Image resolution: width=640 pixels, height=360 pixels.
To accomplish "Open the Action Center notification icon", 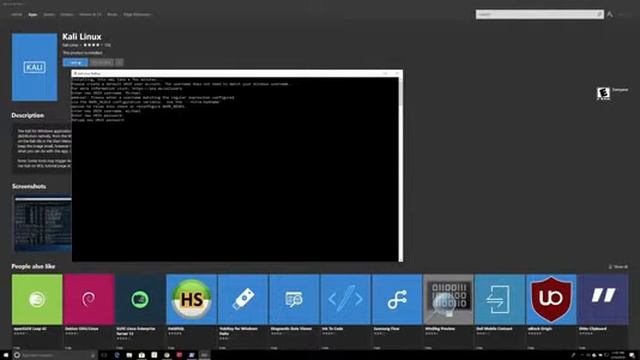I will click(x=632, y=355).
